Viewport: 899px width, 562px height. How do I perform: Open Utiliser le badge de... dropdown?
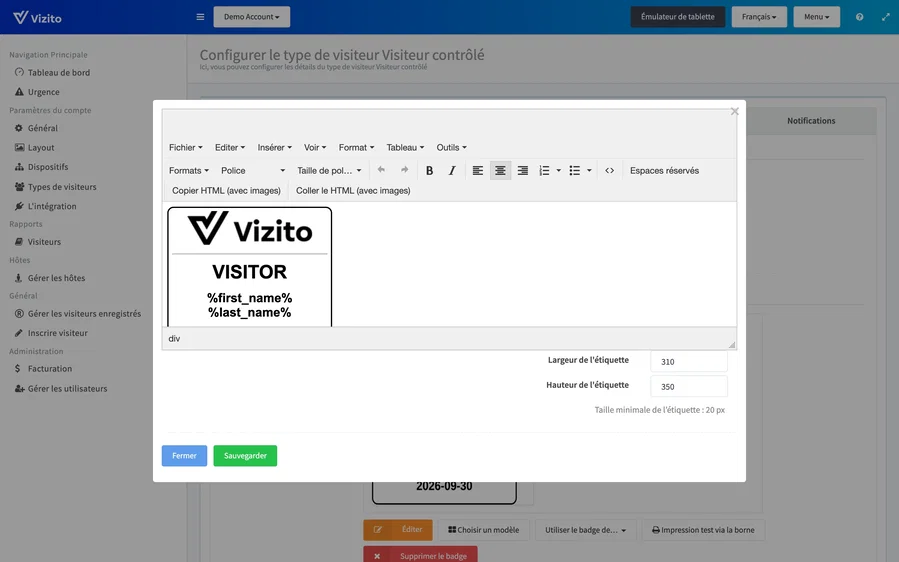[585, 530]
